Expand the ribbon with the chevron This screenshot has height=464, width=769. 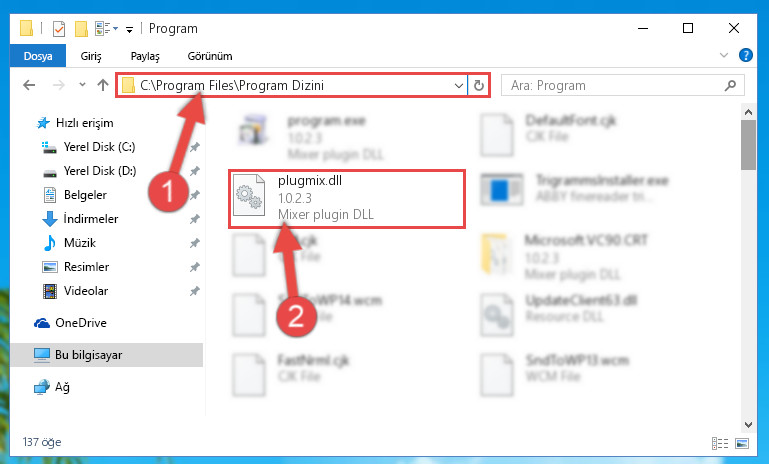coord(723,55)
